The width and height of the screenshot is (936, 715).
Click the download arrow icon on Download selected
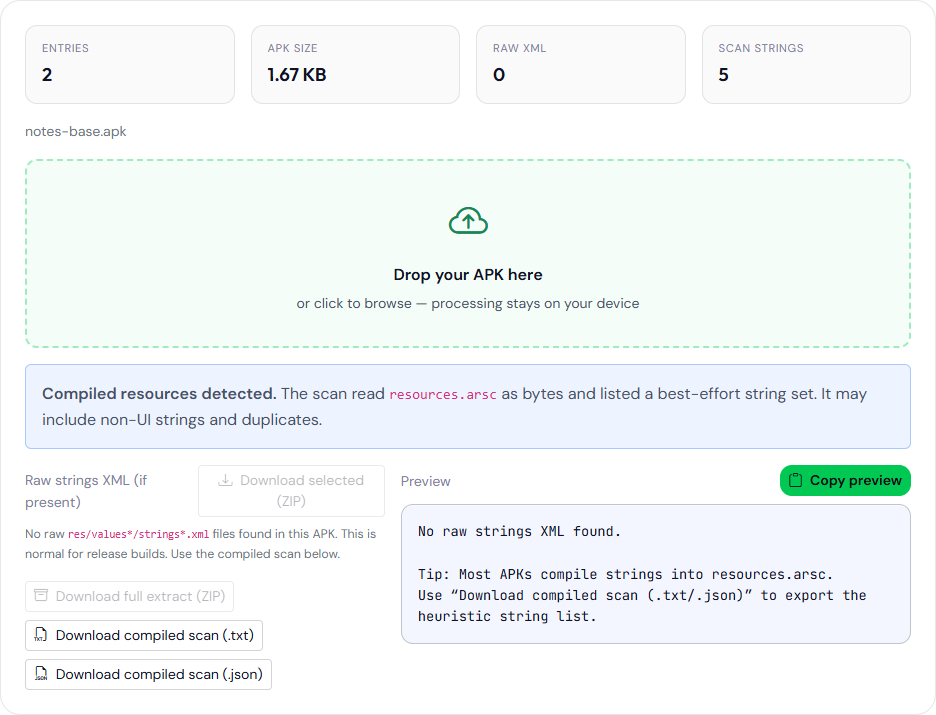pos(225,480)
